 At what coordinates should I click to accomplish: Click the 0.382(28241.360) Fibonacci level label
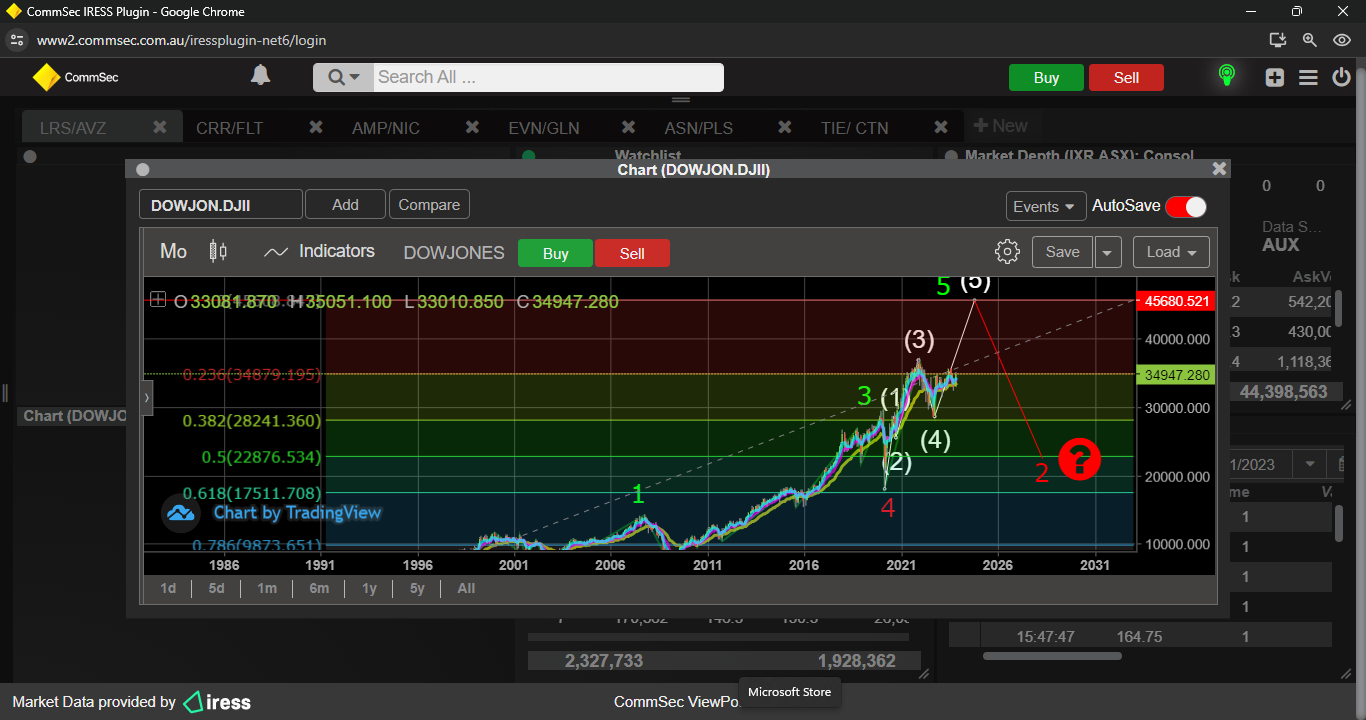(251, 421)
